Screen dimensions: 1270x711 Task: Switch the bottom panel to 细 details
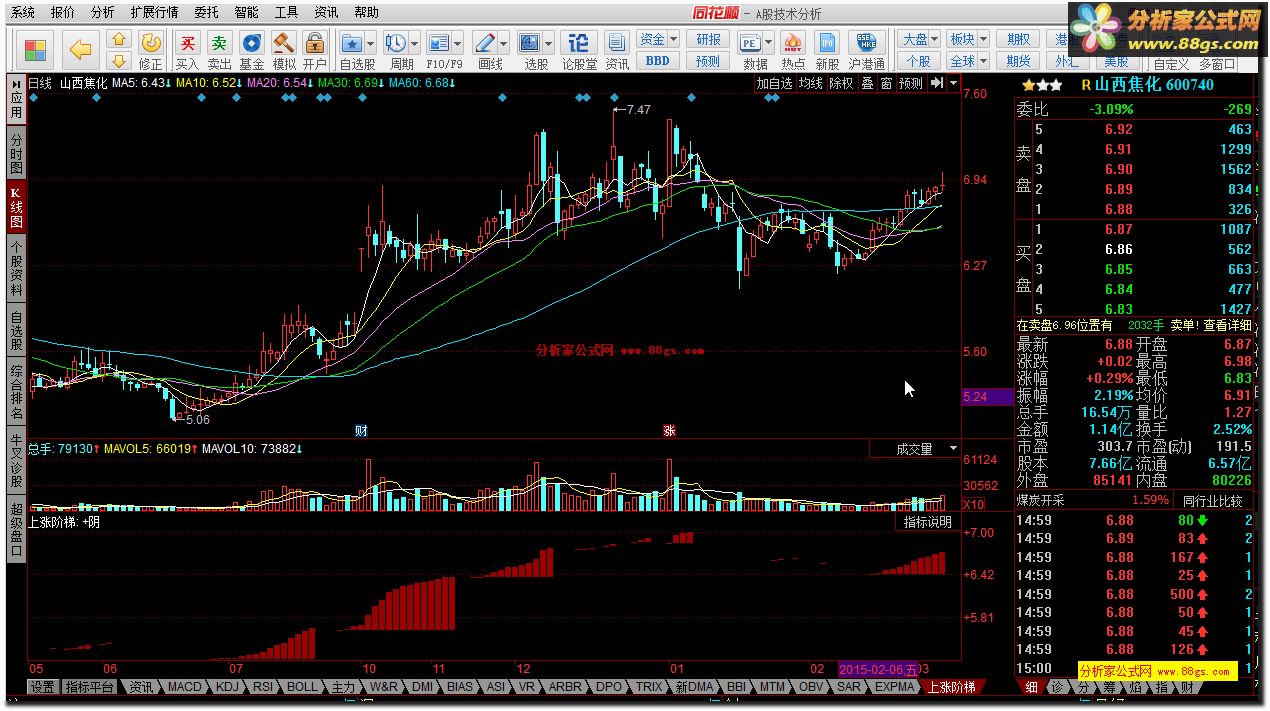coord(1032,687)
